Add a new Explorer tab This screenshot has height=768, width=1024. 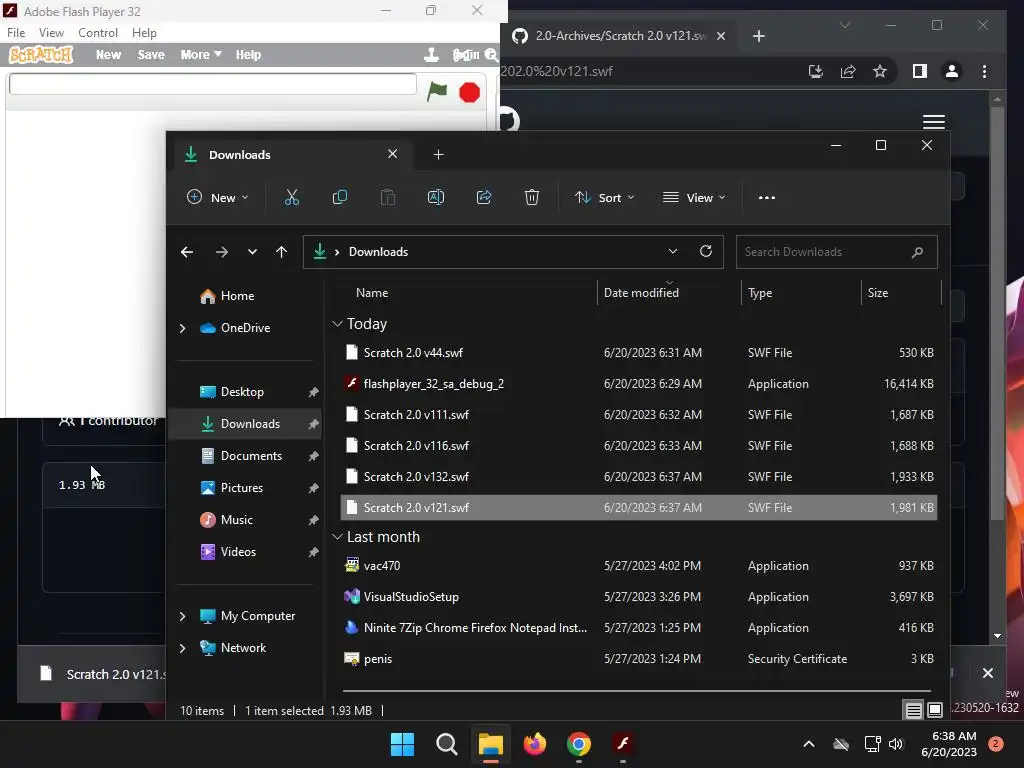point(438,155)
